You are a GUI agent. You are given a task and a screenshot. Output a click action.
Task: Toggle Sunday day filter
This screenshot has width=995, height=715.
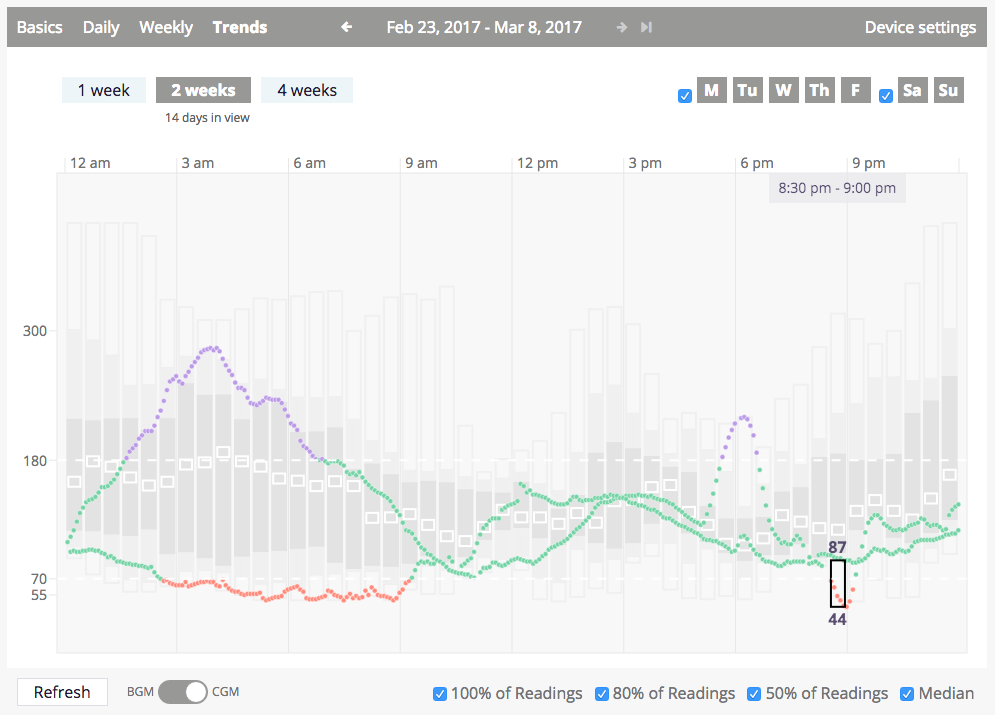tap(949, 90)
